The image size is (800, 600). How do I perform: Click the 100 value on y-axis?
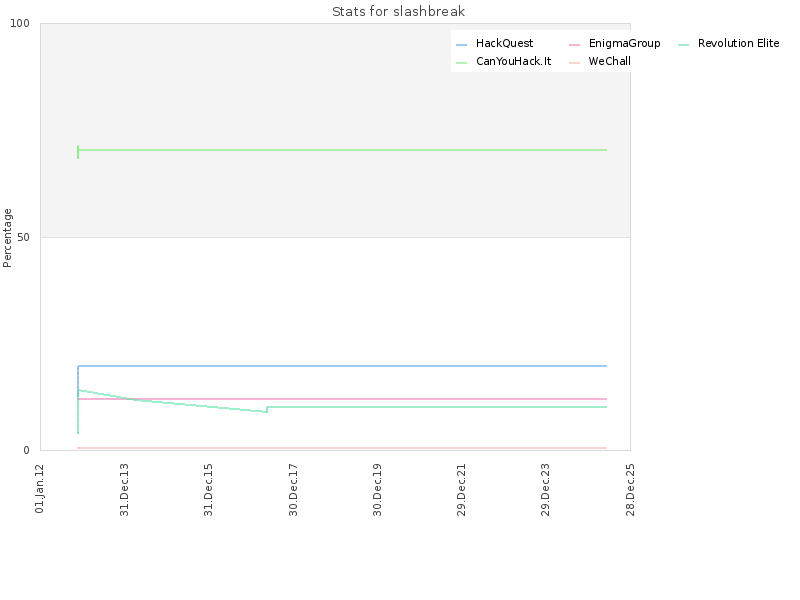pos(20,23)
